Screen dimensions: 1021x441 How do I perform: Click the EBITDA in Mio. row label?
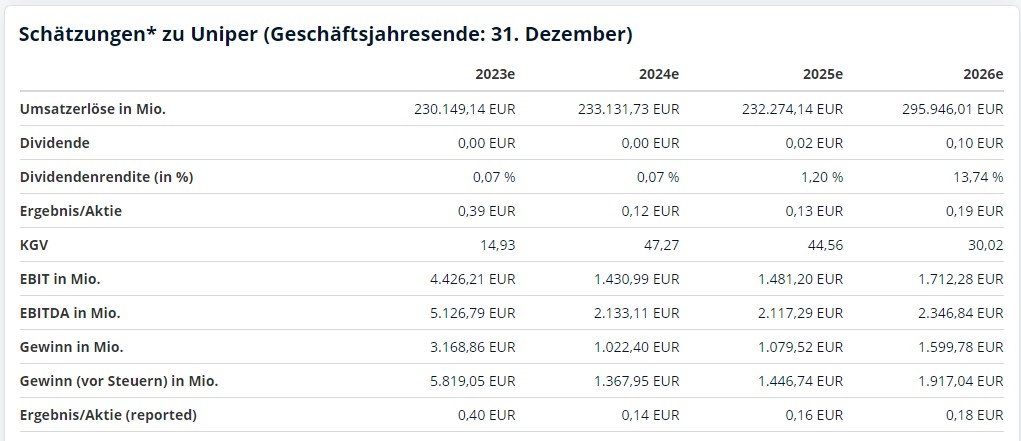point(70,313)
